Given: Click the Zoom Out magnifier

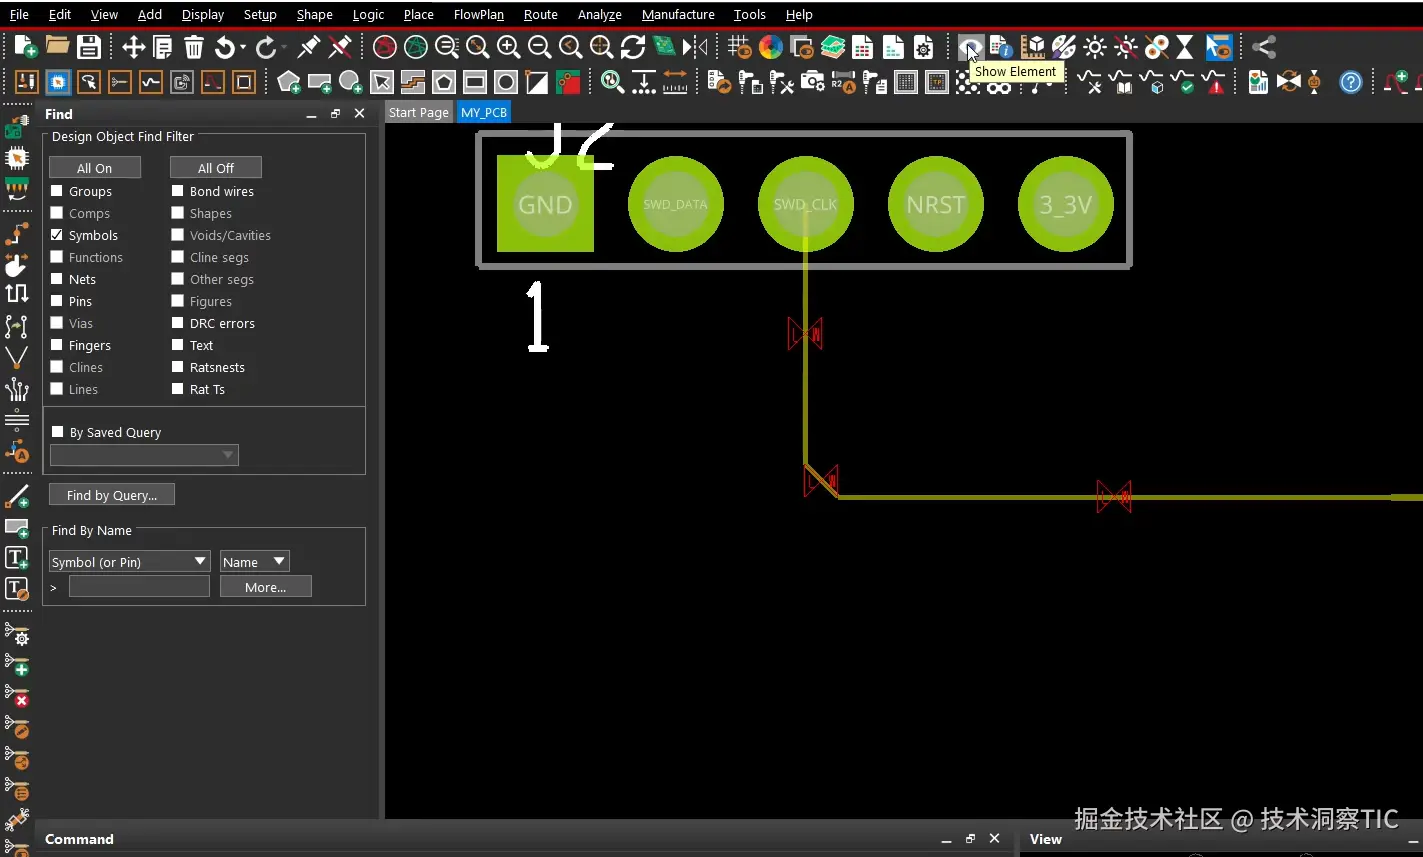Looking at the screenshot, I should click(539, 47).
